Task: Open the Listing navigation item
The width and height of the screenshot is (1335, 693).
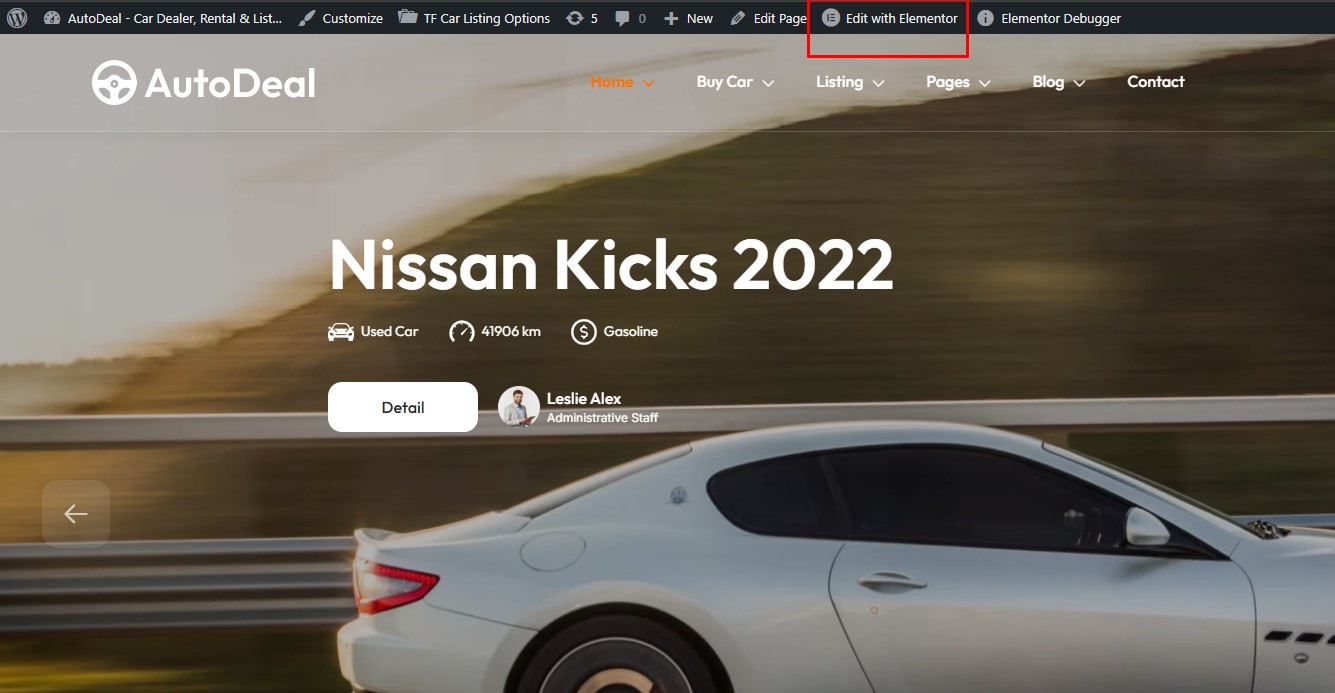Action: [x=839, y=82]
